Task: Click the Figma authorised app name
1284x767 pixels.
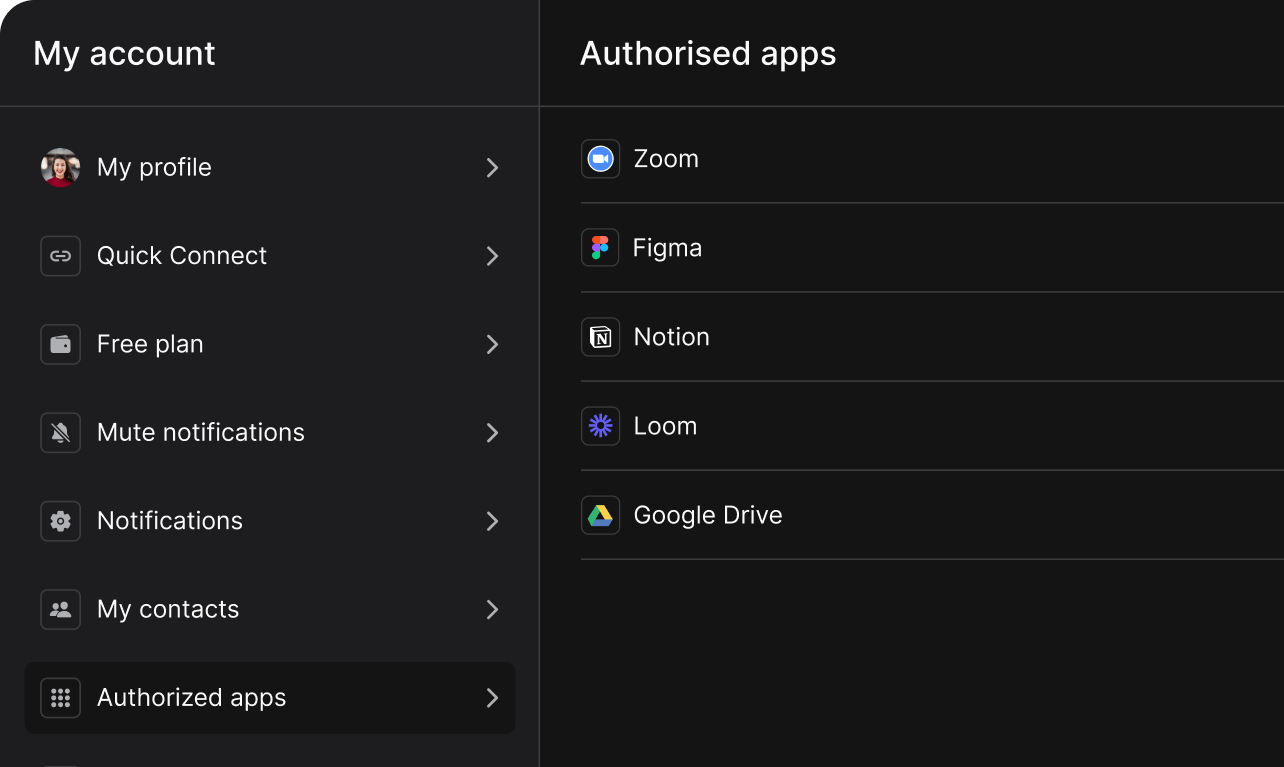Action: click(x=667, y=248)
